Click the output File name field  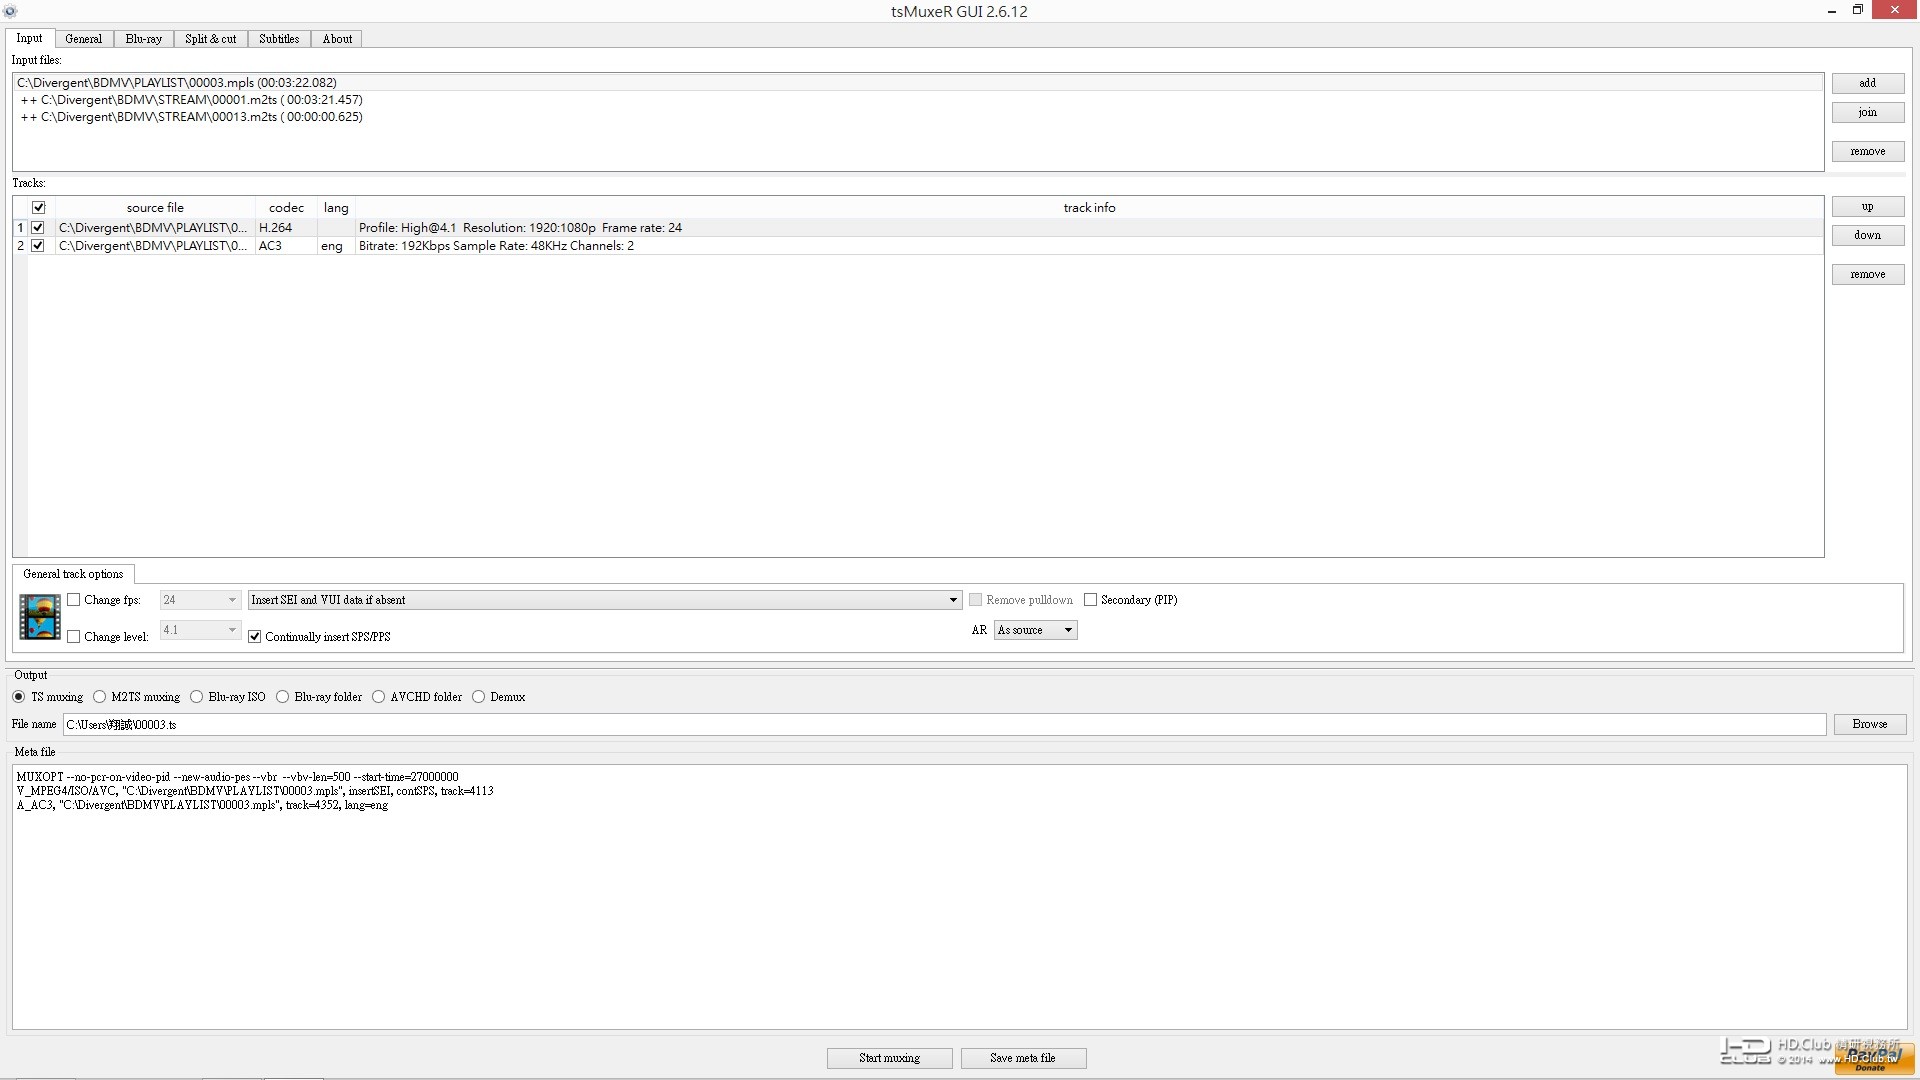[944, 725]
